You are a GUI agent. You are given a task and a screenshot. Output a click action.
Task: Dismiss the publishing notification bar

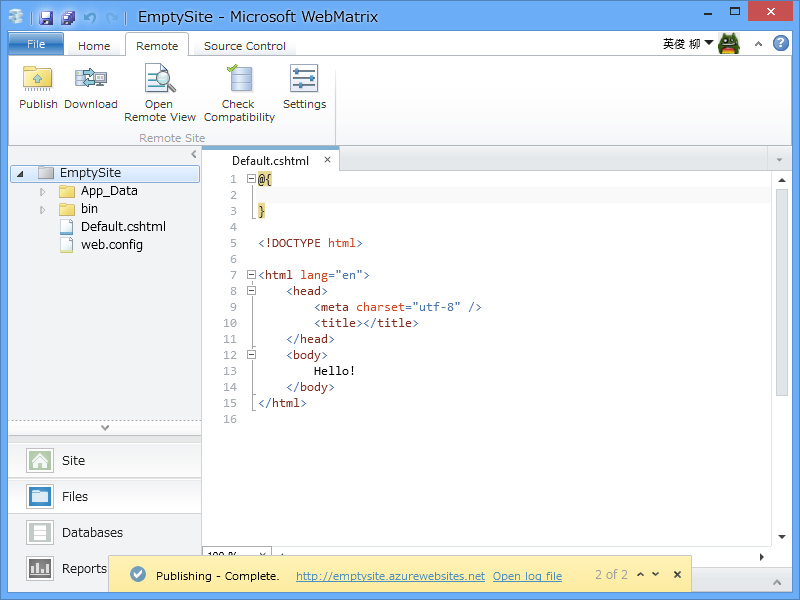click(x=678, y=574)
